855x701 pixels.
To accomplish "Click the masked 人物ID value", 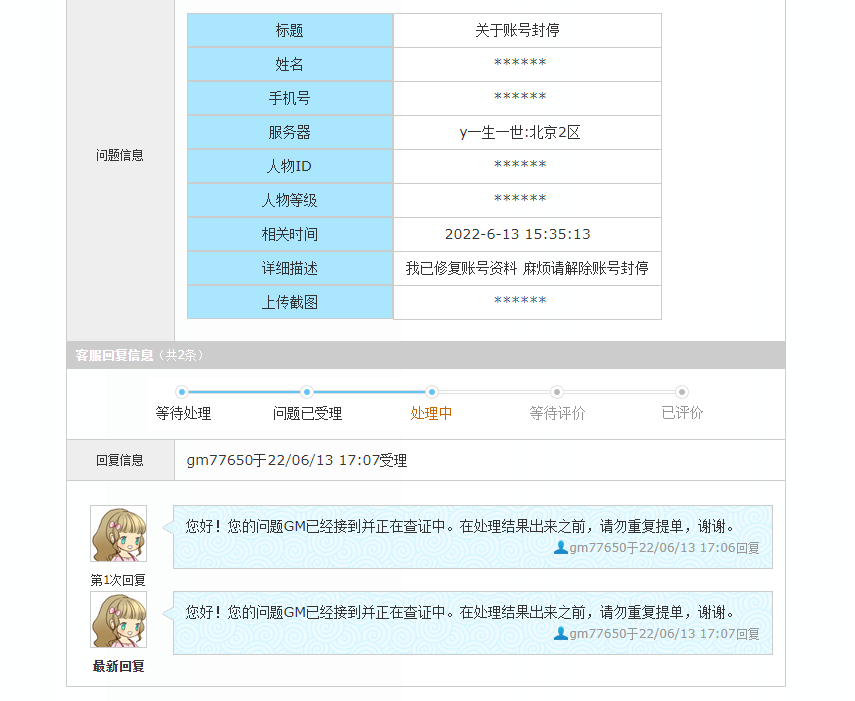I will tap(520, 165).
